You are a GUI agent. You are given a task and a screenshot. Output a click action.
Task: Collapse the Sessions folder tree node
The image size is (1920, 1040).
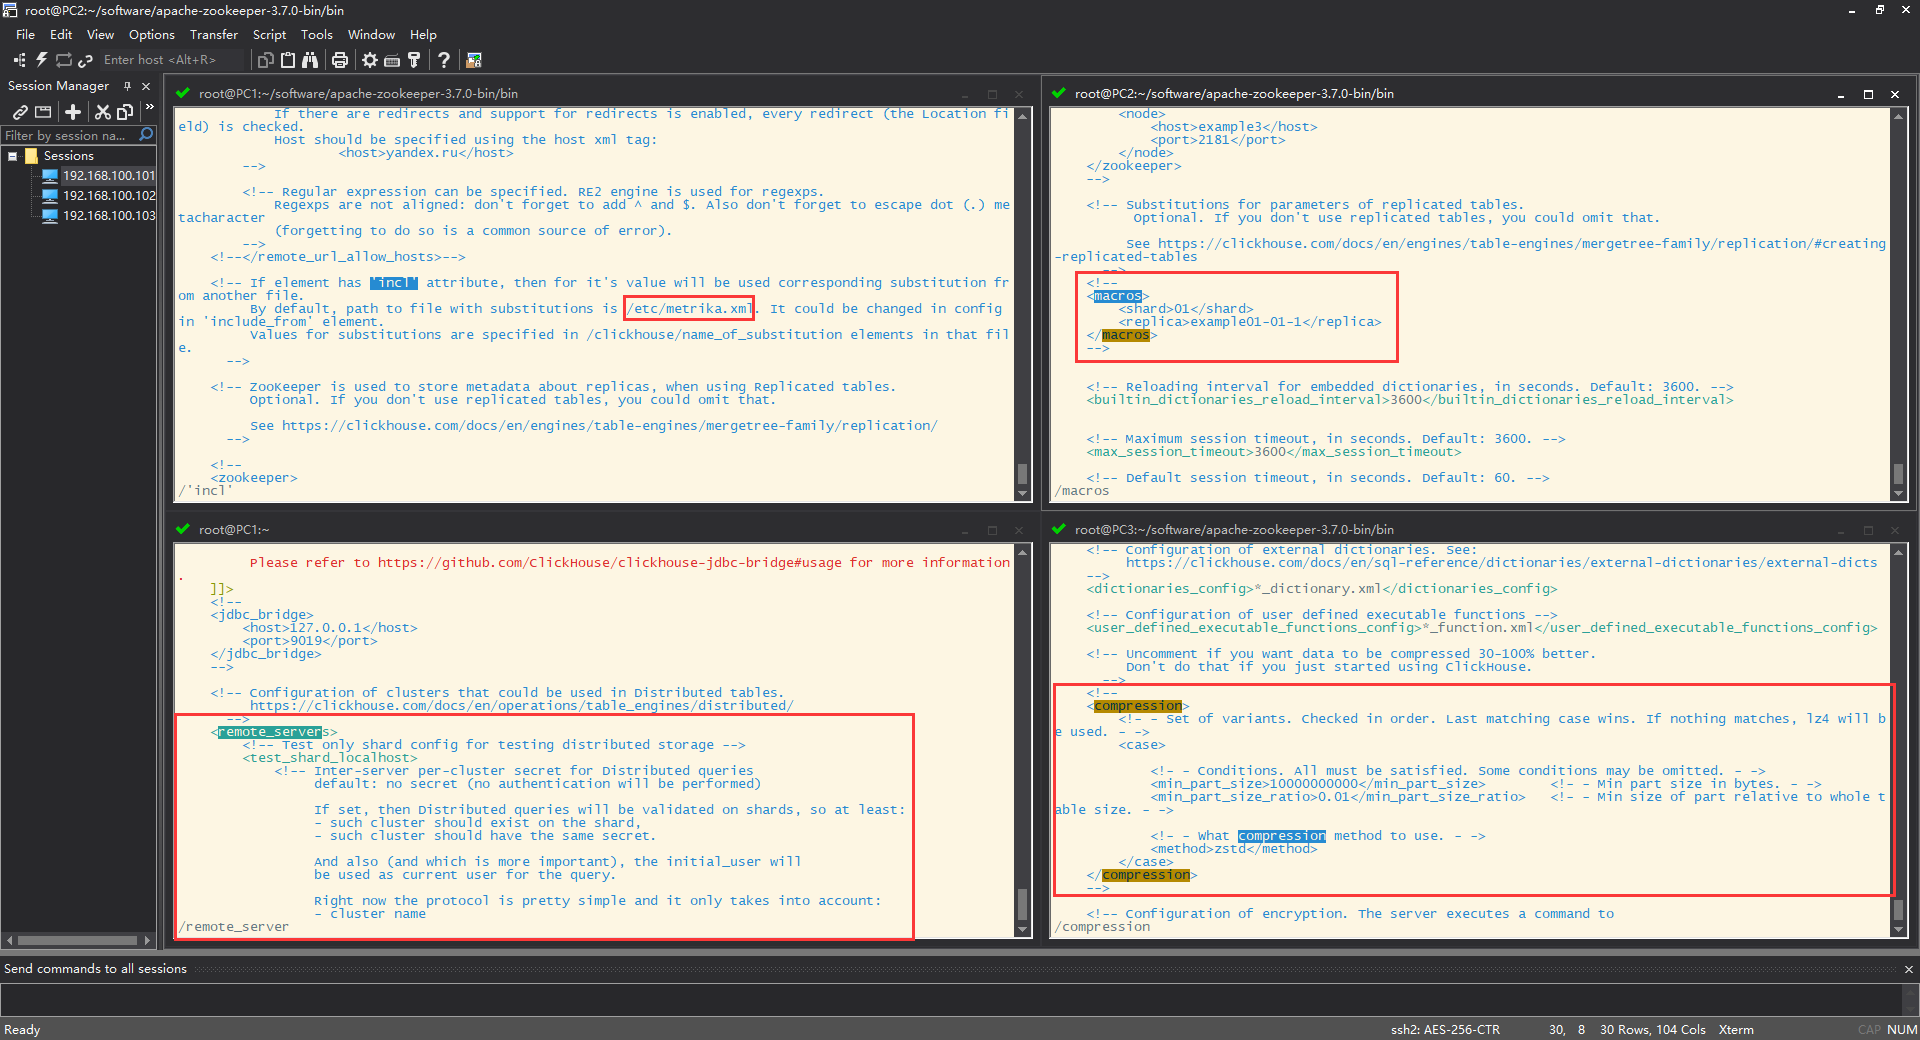[13, 156]
